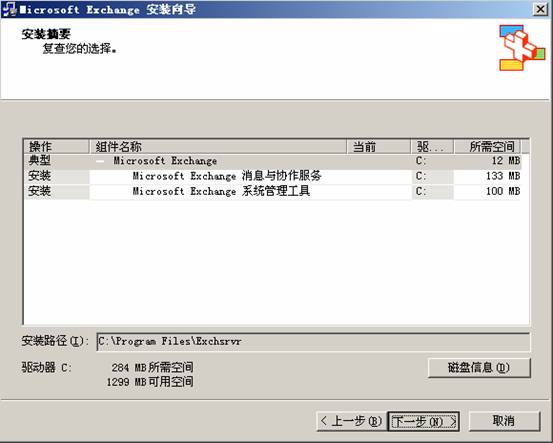Click the Exchange logo graphic in header

[522, 48]
